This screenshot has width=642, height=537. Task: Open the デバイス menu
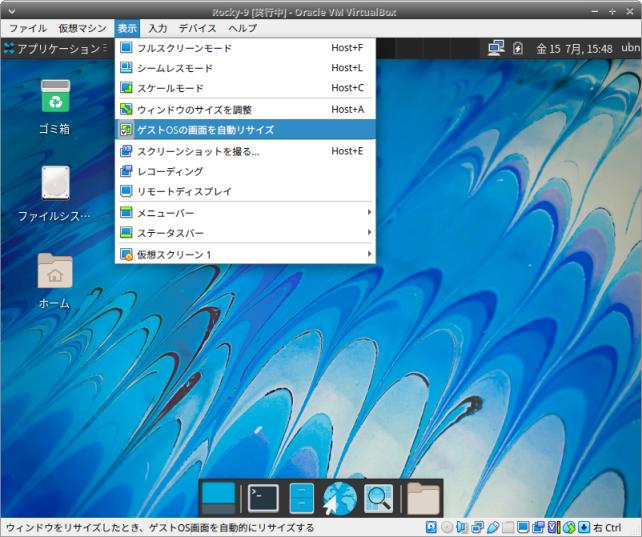pos(197,28)
